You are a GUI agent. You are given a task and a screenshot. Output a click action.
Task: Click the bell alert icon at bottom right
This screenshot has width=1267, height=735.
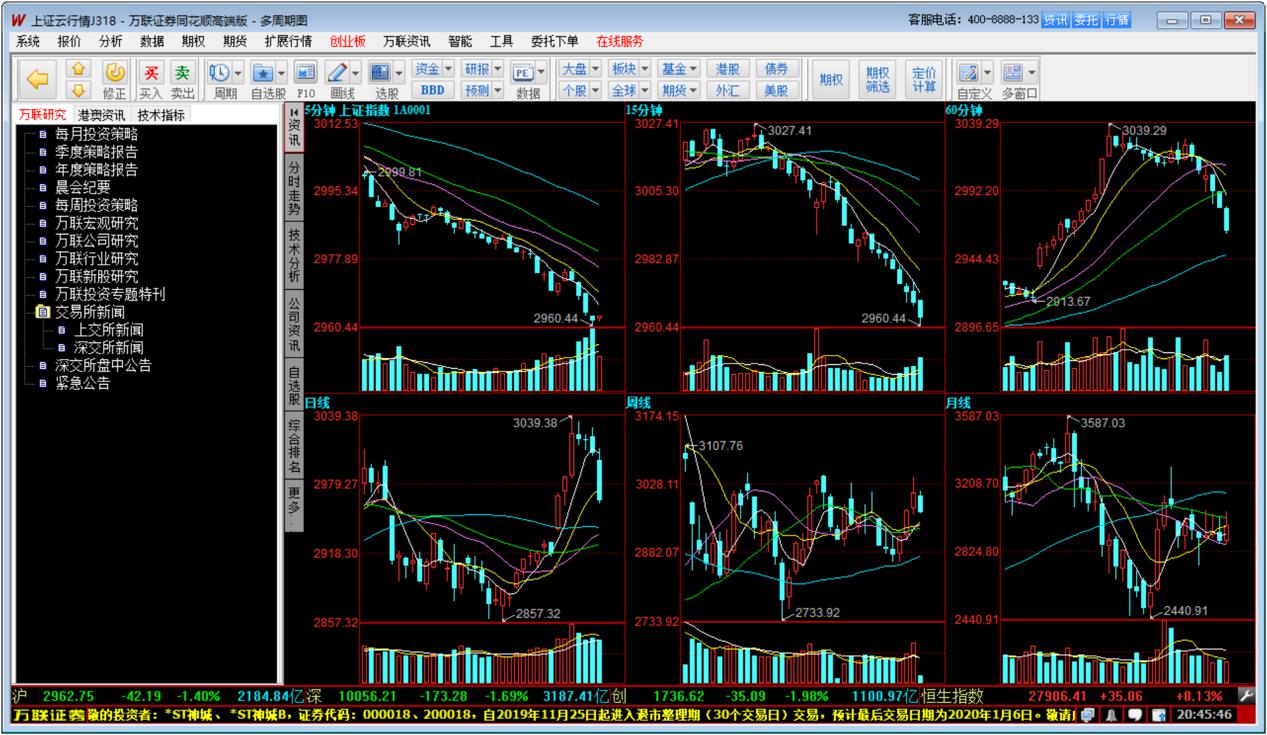point(1113,716)
